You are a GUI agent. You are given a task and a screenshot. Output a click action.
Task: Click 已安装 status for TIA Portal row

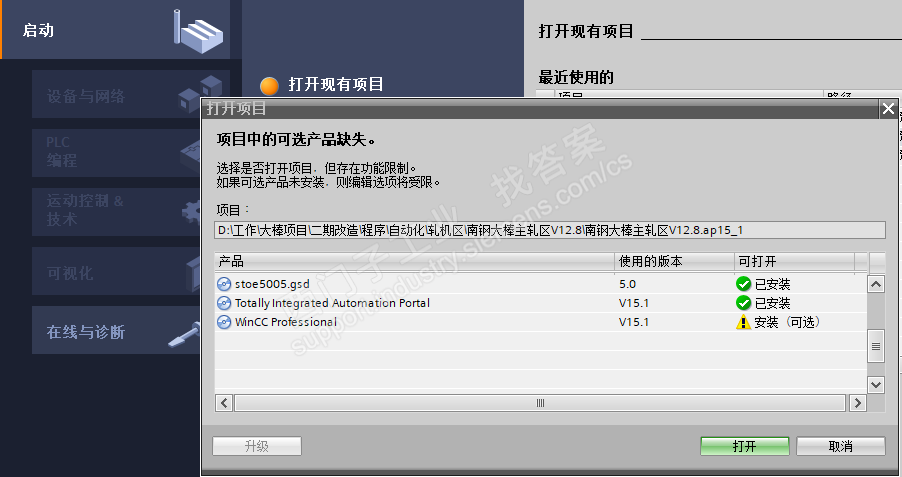coord(773,303)
